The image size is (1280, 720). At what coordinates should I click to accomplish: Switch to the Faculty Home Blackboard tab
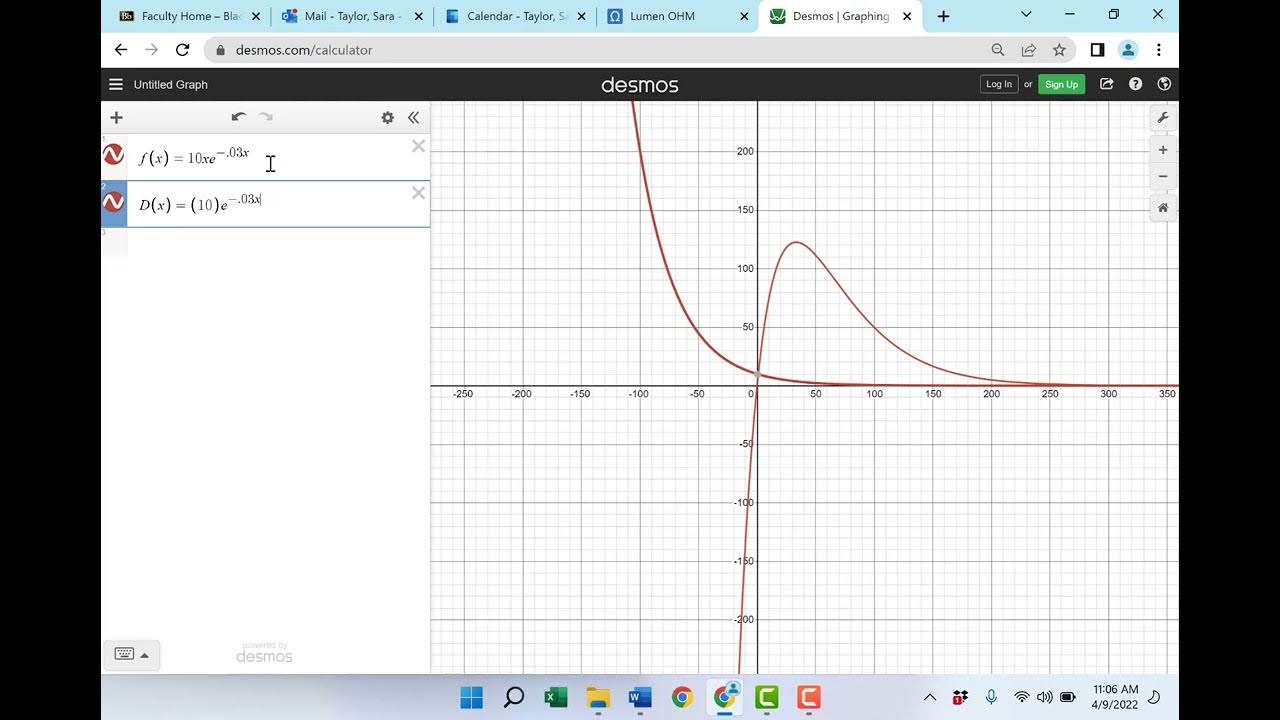click(x=190, y=16)
